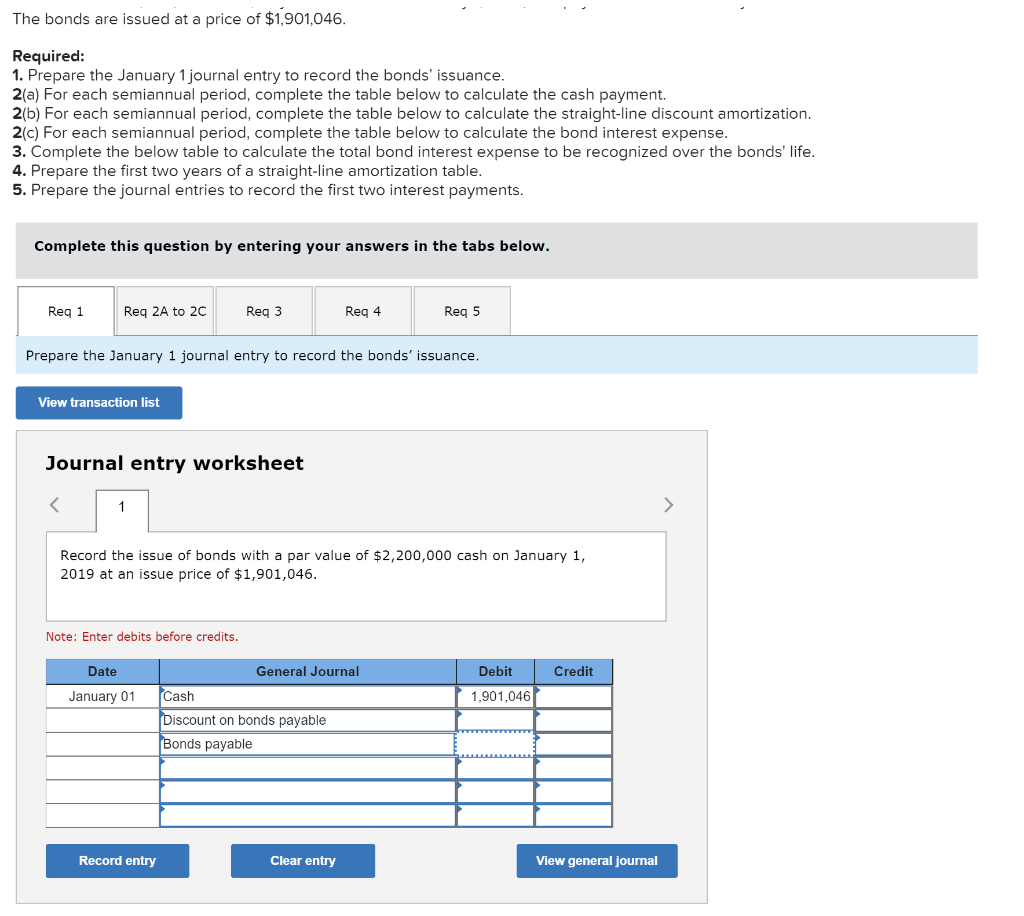Click the Clear entry button
The height and width of the screenshot is (916, 1024).
tap(303, 861)
